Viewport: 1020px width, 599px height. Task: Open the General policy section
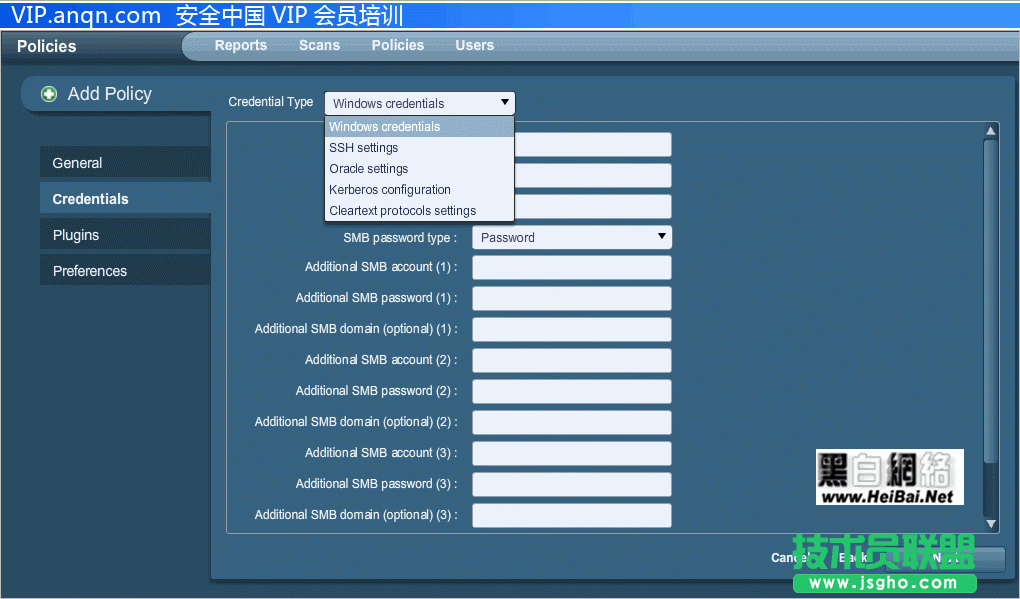click(x=78, y=163)
